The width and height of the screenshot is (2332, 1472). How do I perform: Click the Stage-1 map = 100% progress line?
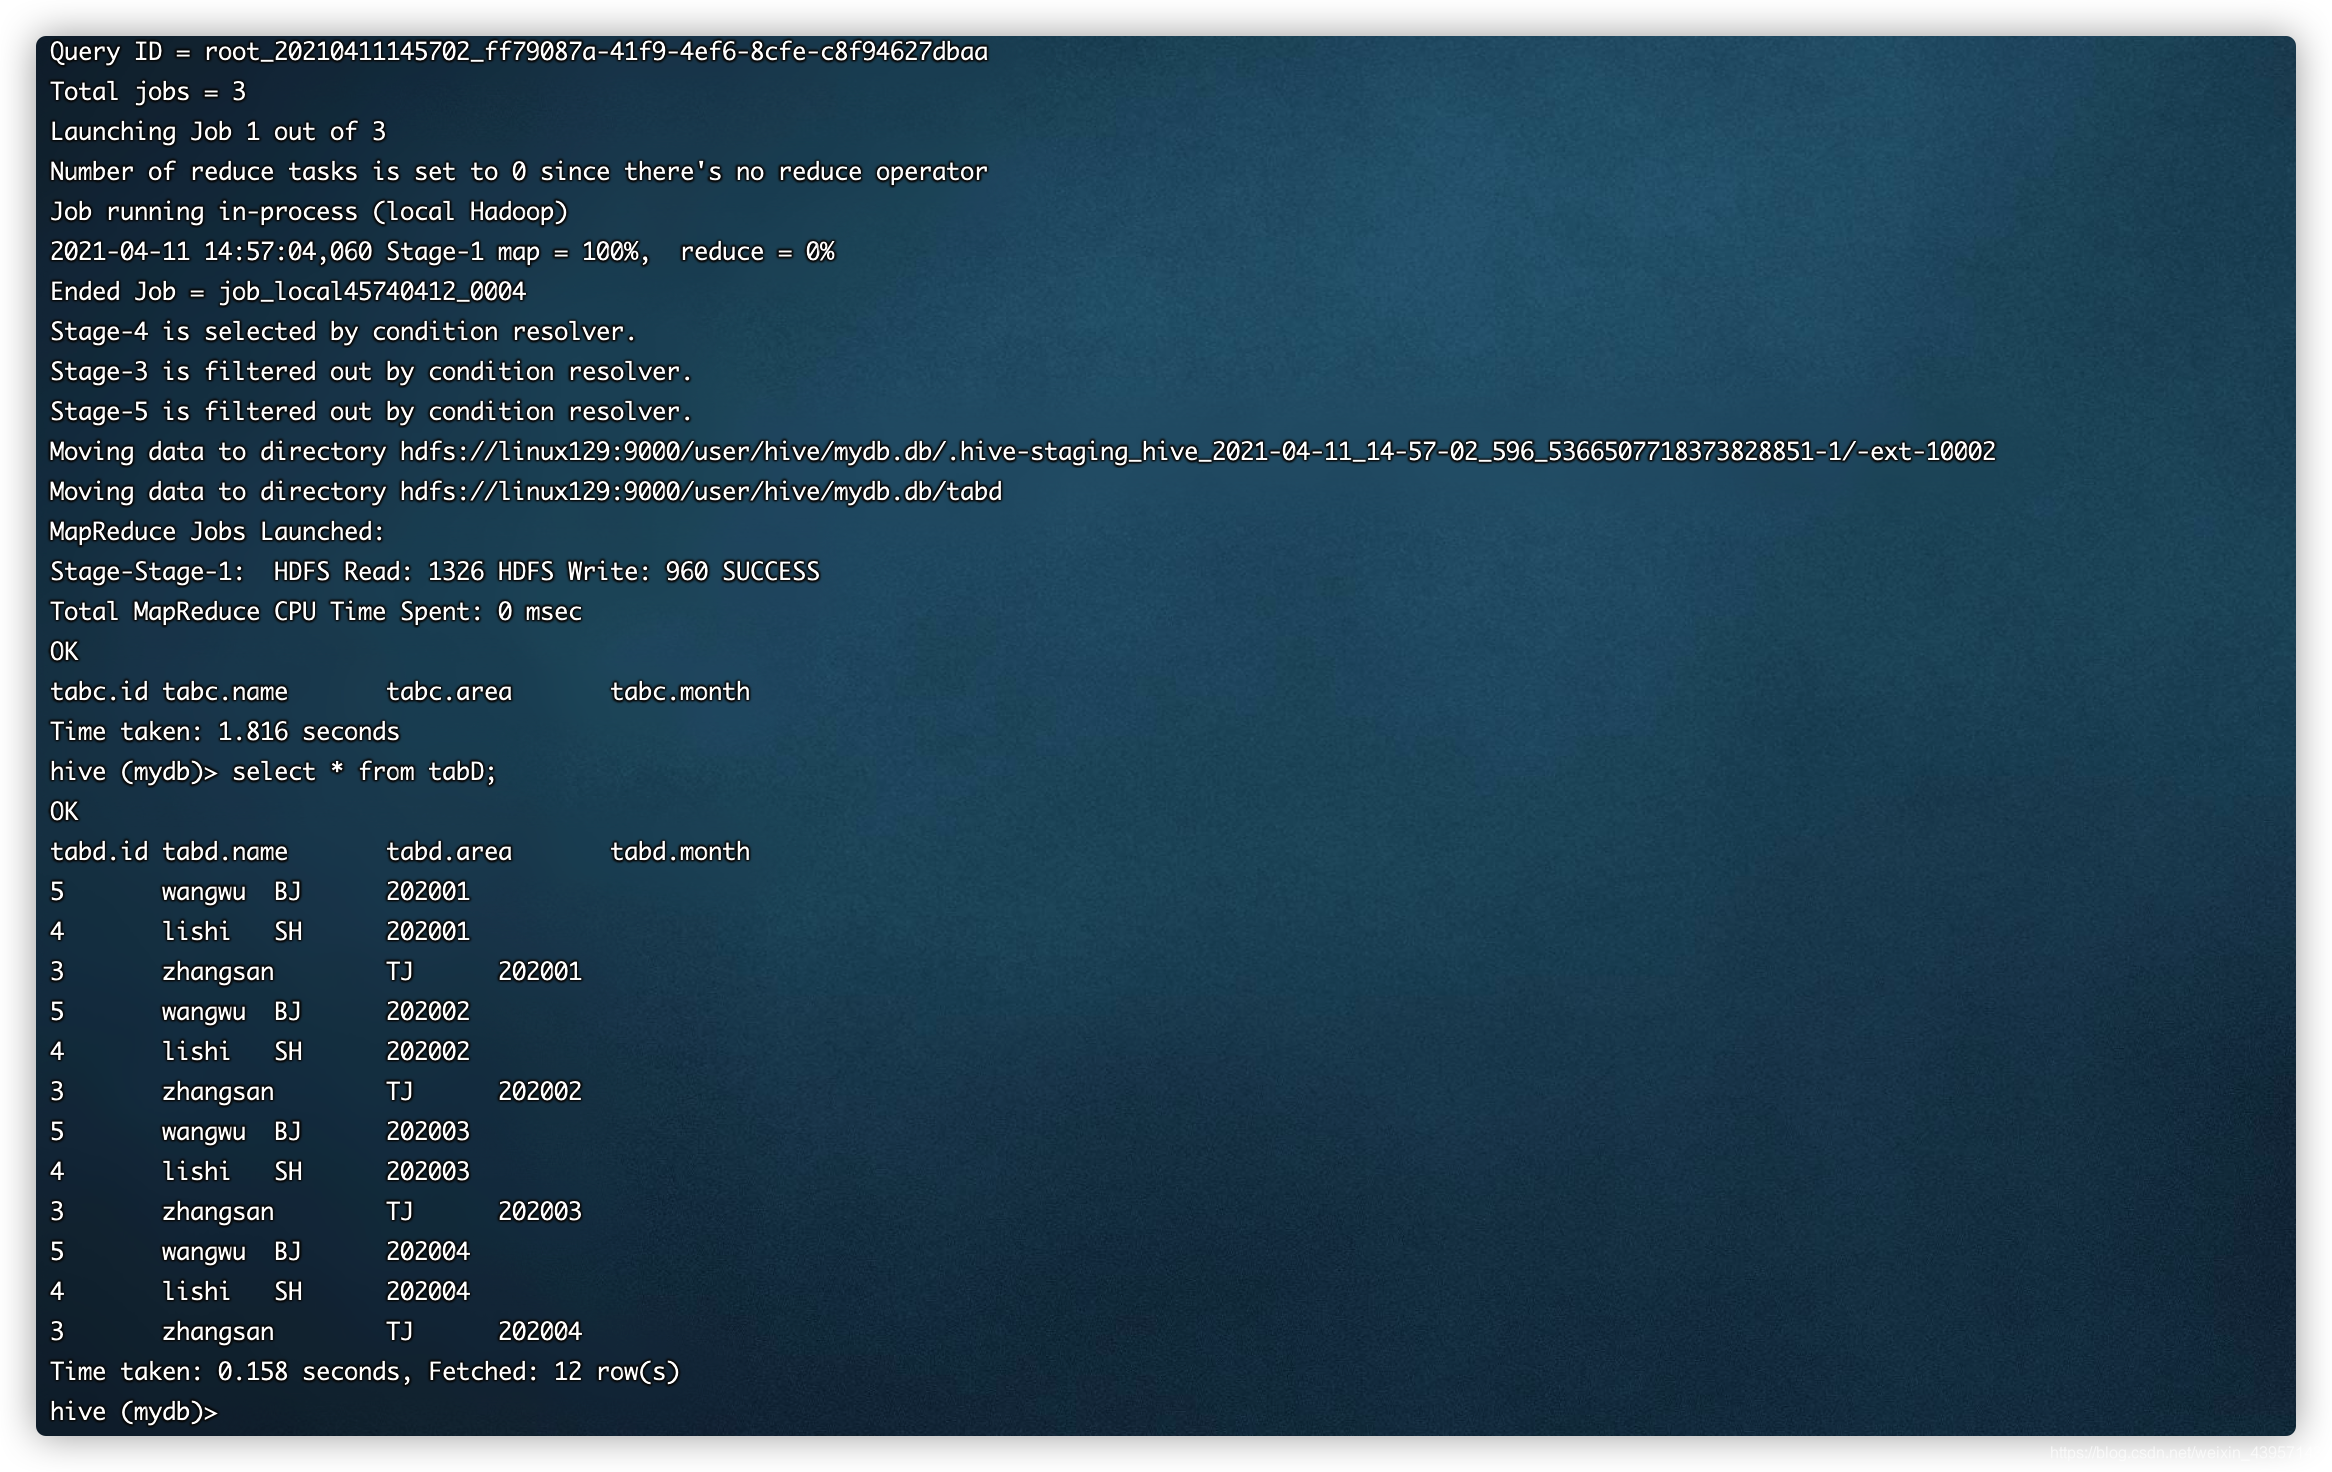442,252
